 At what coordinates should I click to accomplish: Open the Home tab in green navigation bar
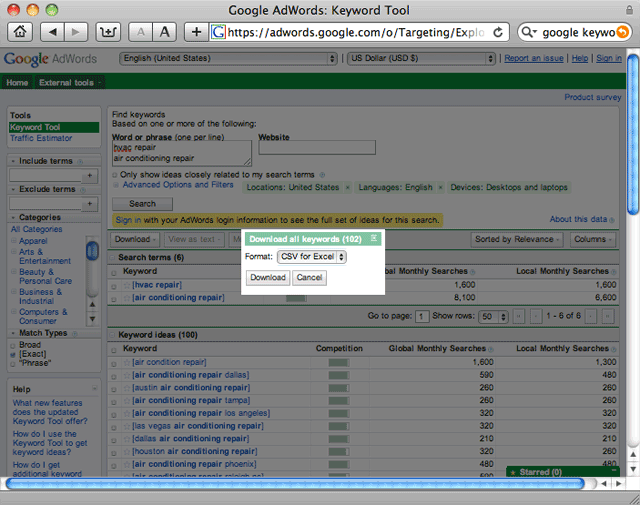click(x=17, y=82)
